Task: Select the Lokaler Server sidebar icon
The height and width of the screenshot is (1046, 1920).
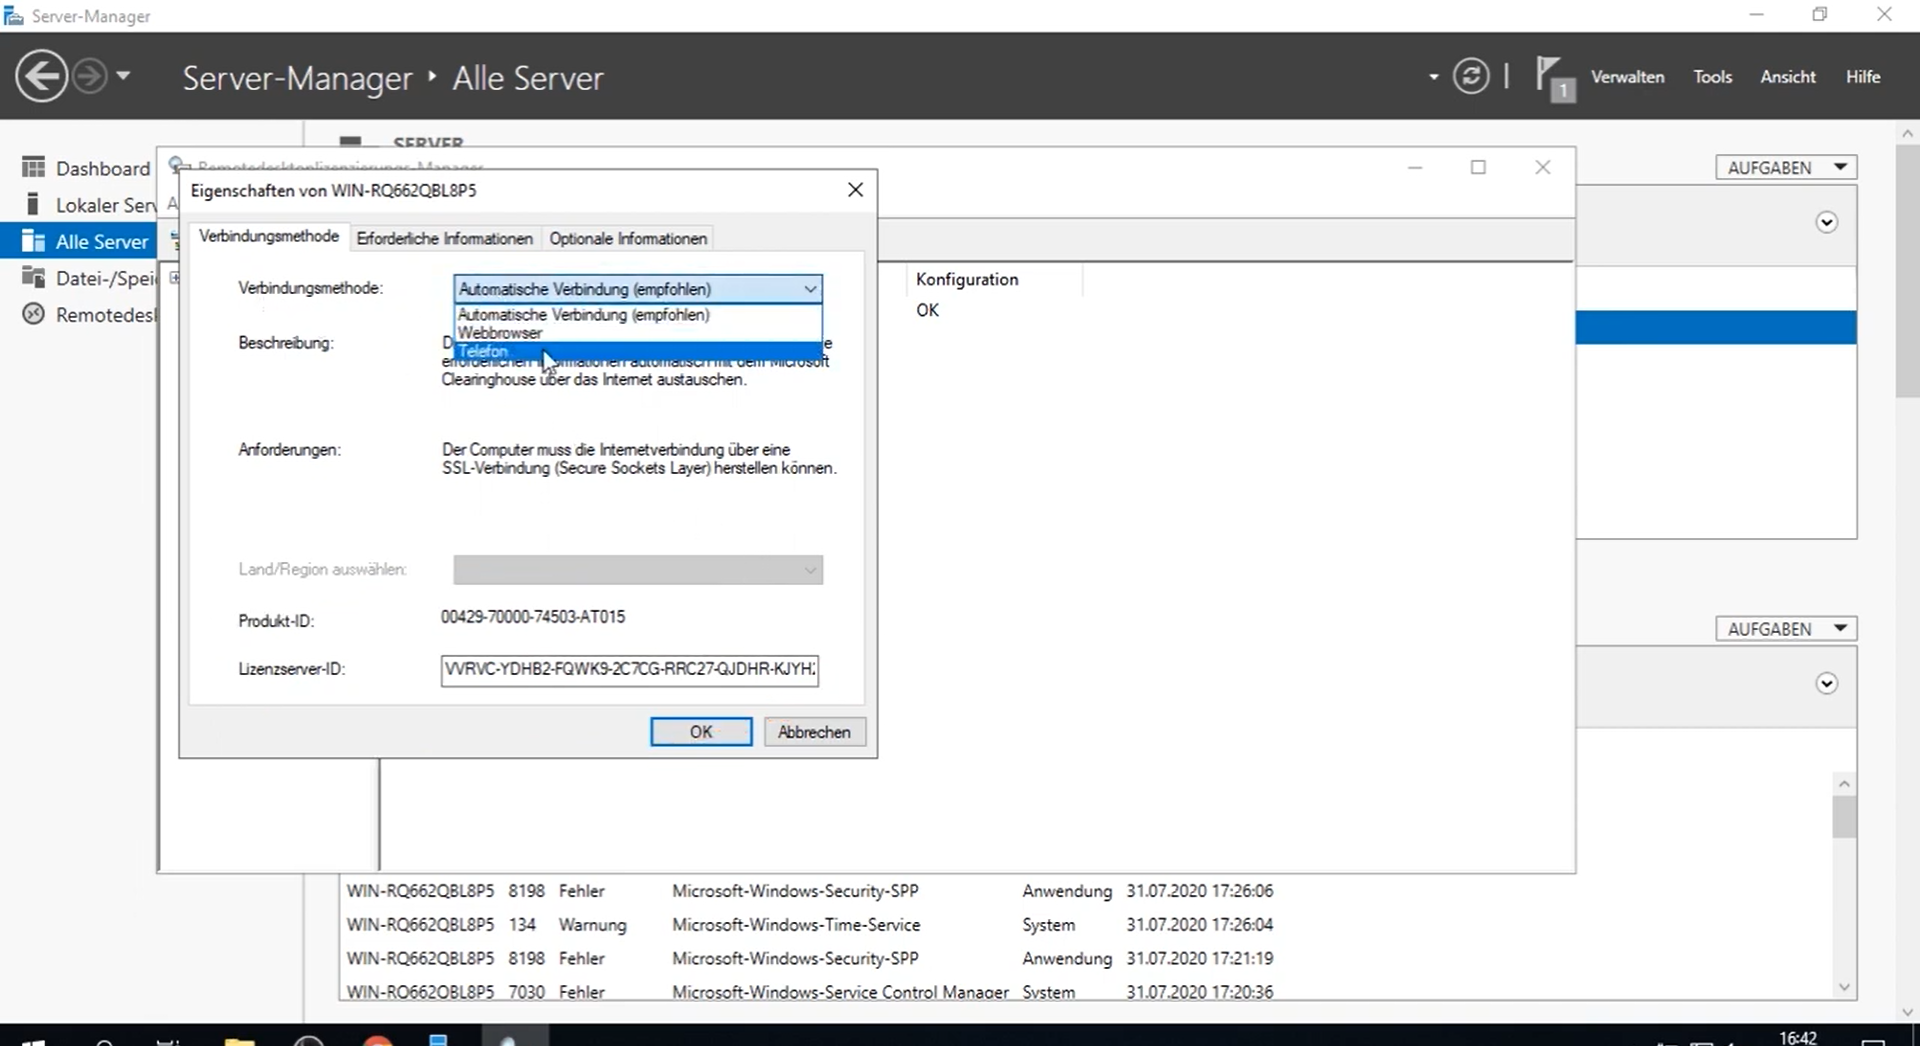Action: [34, 205]
